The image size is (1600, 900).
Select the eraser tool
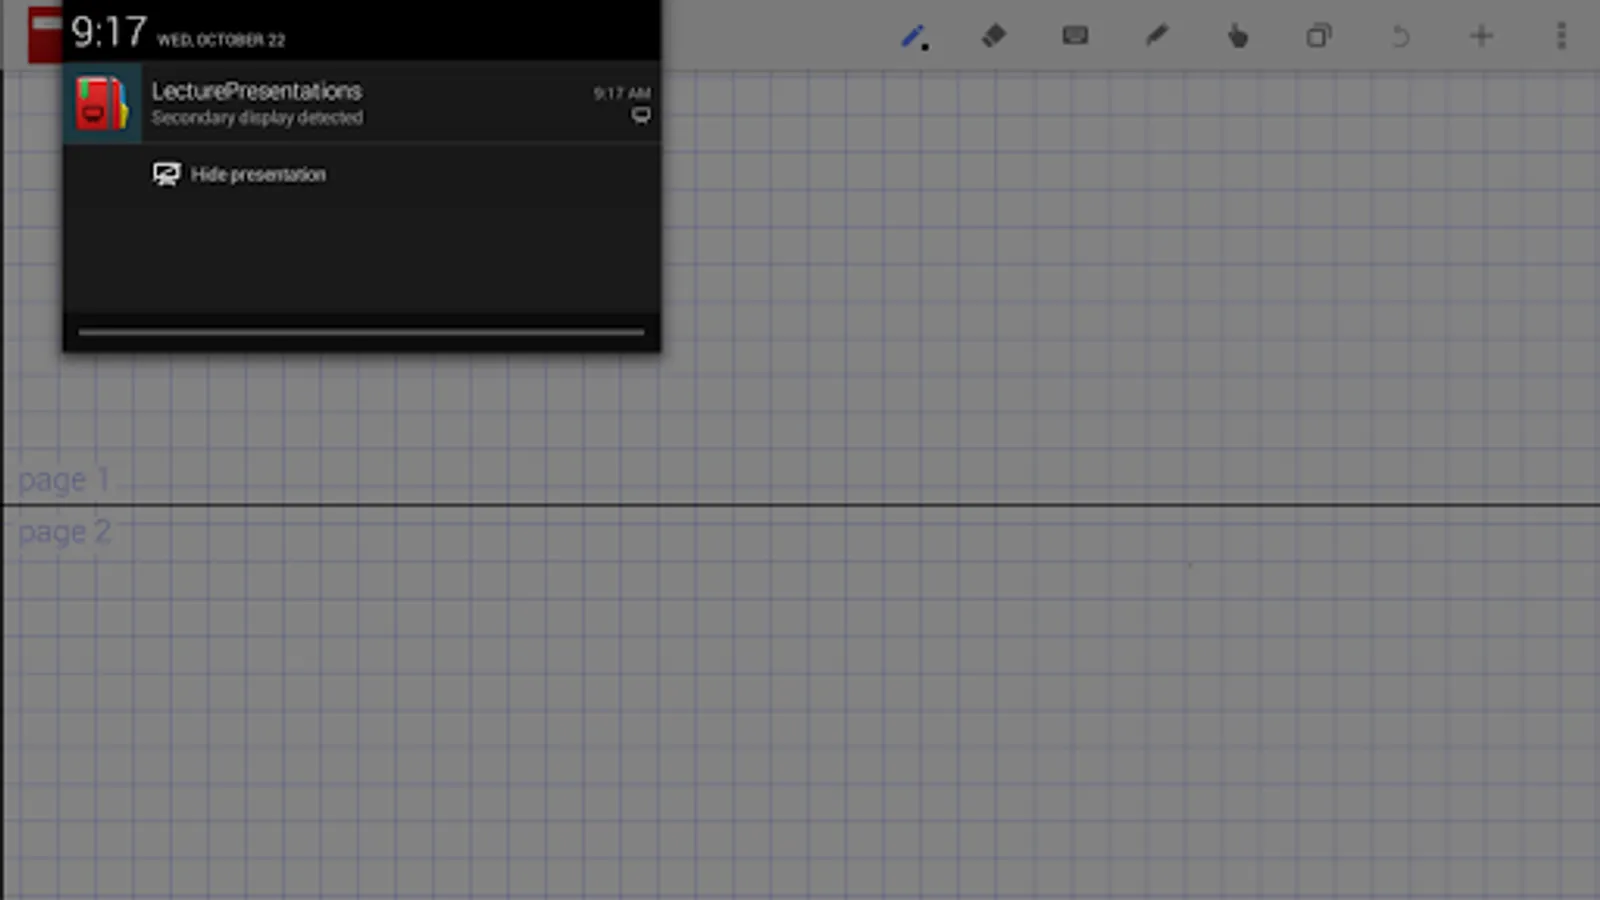coord(994,36)
